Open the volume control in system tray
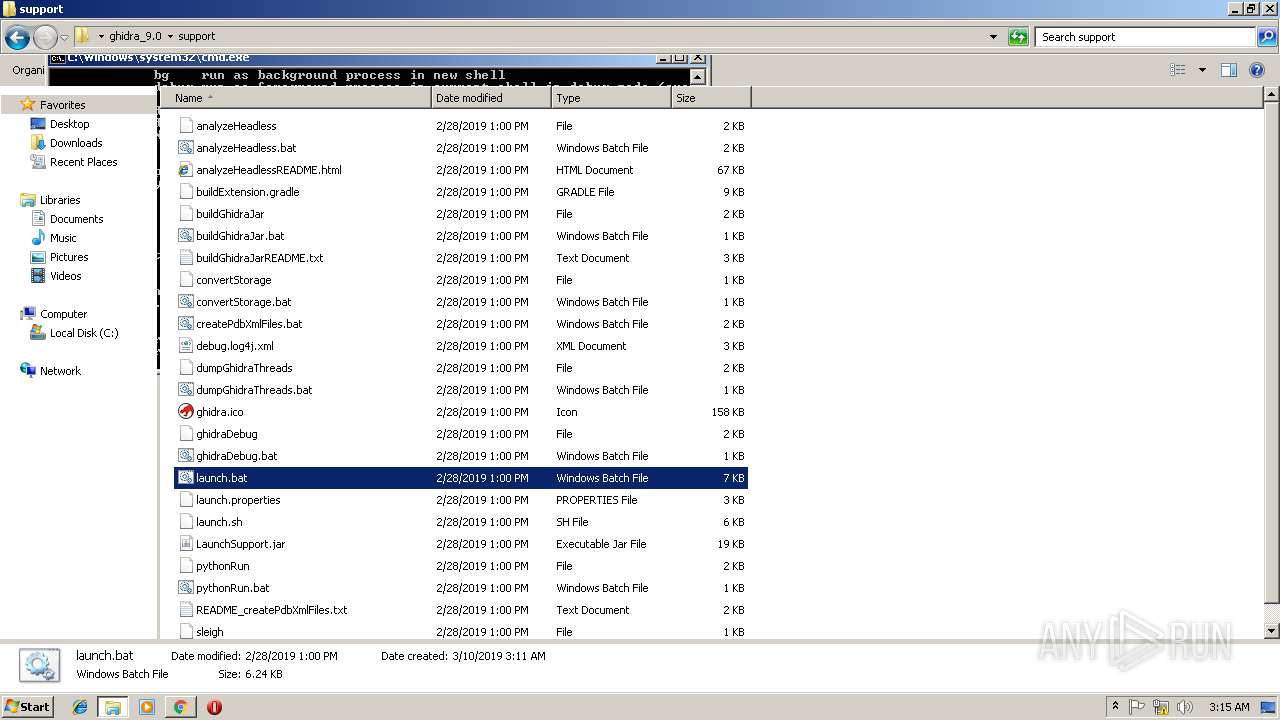 pyautogui.click(x=1184, y=707)
